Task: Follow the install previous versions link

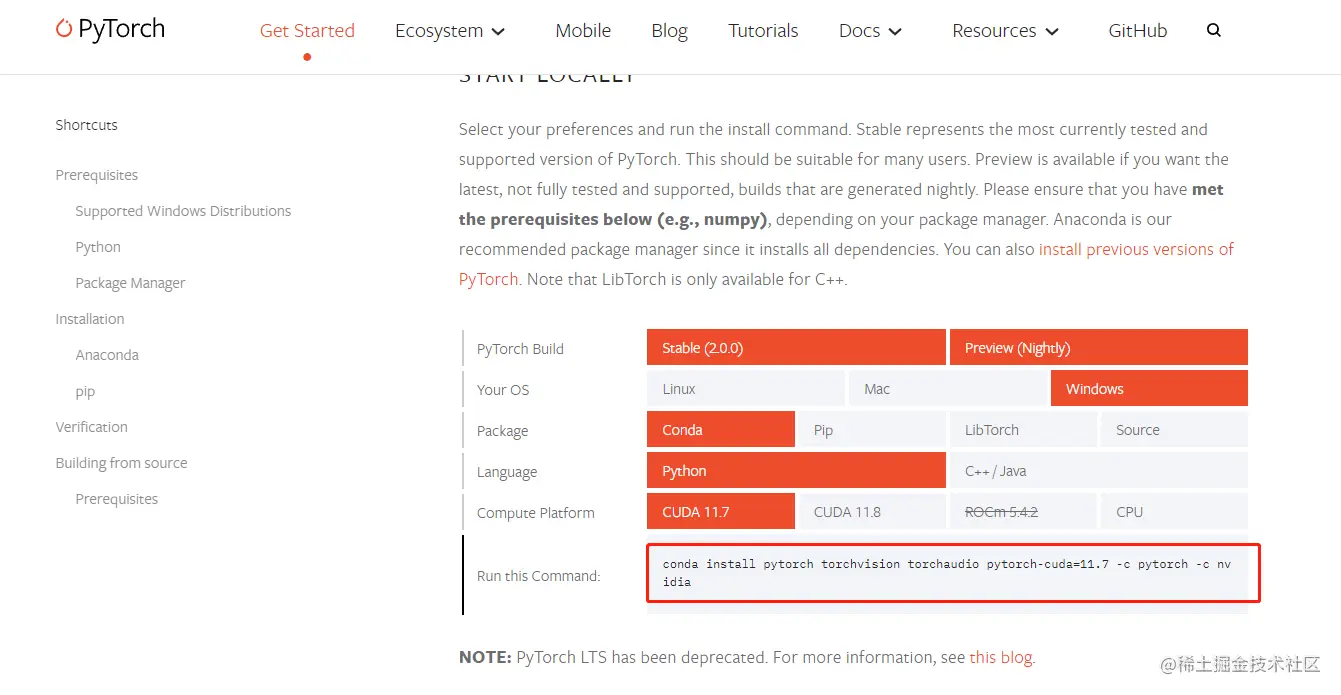Action: point(847,264)
